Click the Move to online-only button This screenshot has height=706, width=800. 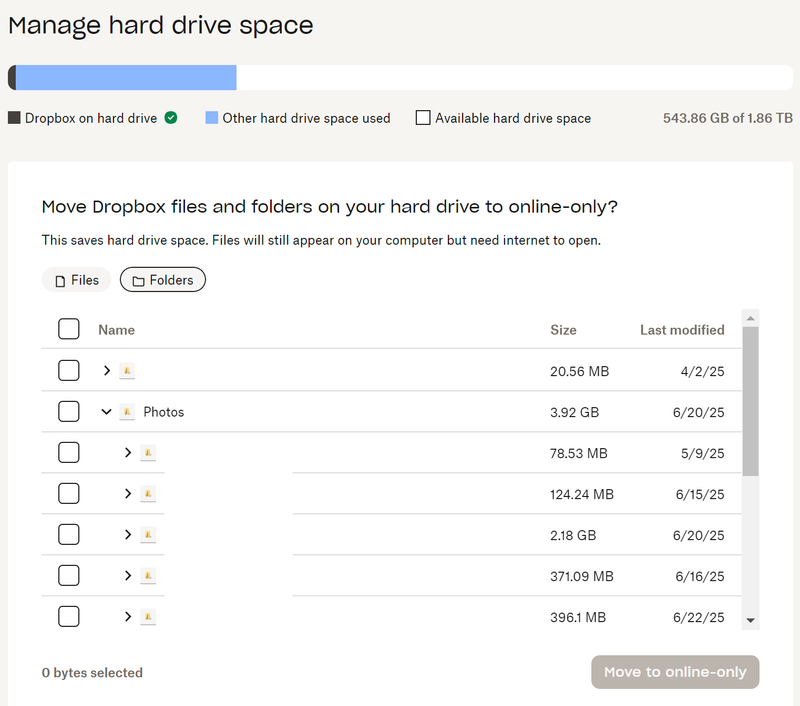coord(675,672)
